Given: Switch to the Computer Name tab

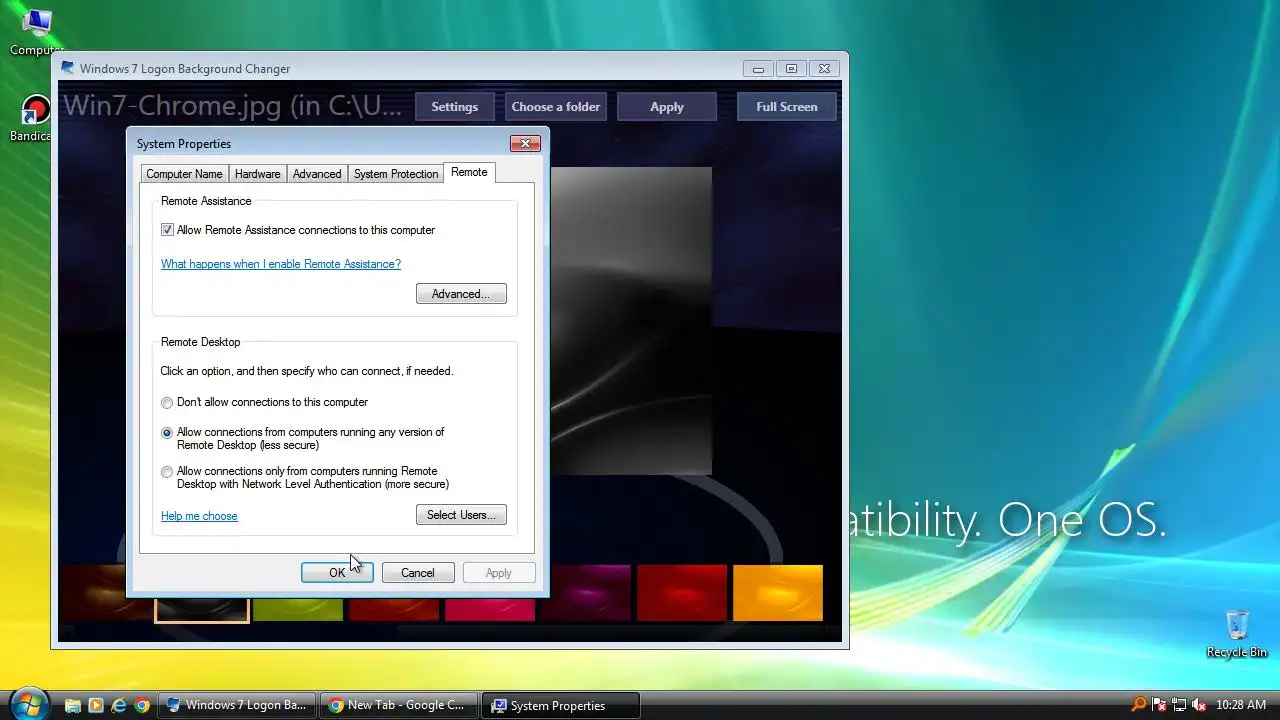Looking at the screenshot, I should coord(184,174).
